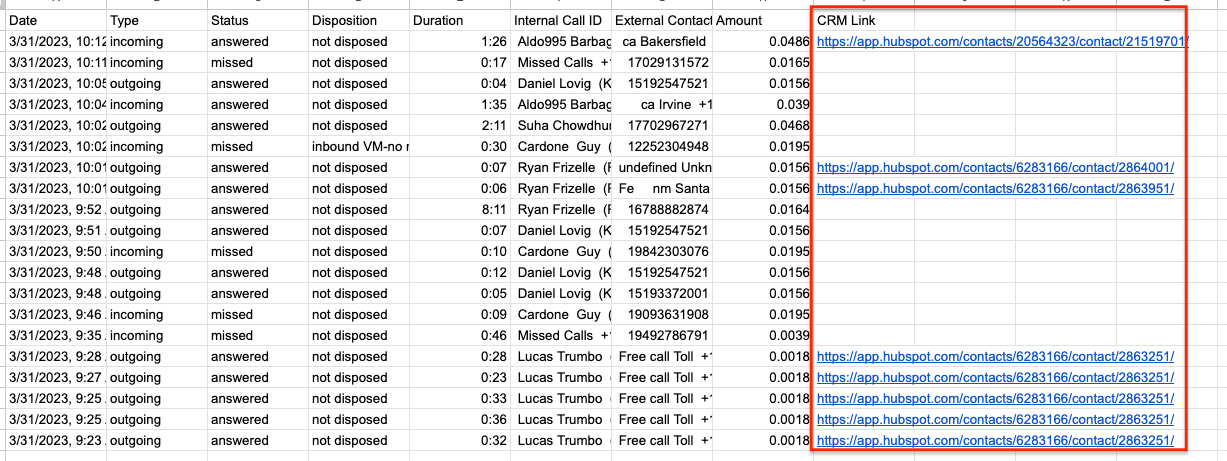Select the Amount header cell
1227x461 pixels.
pos(763,21)
